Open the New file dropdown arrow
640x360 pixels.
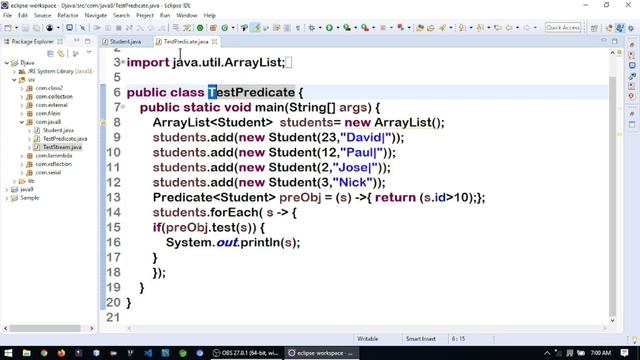tap(16, 28)
